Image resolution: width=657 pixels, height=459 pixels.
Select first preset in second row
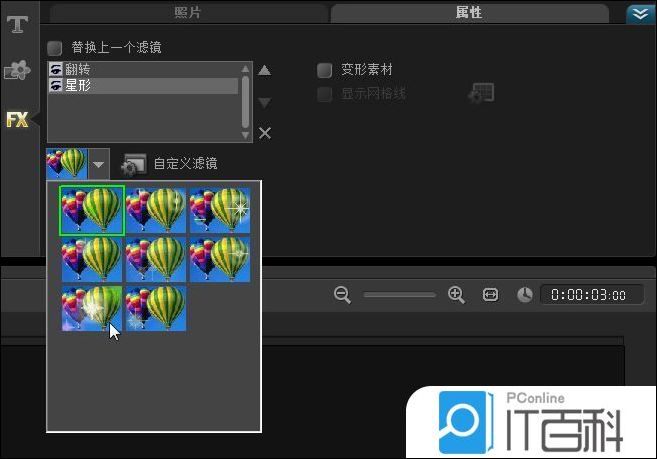(x=92, y=259)
